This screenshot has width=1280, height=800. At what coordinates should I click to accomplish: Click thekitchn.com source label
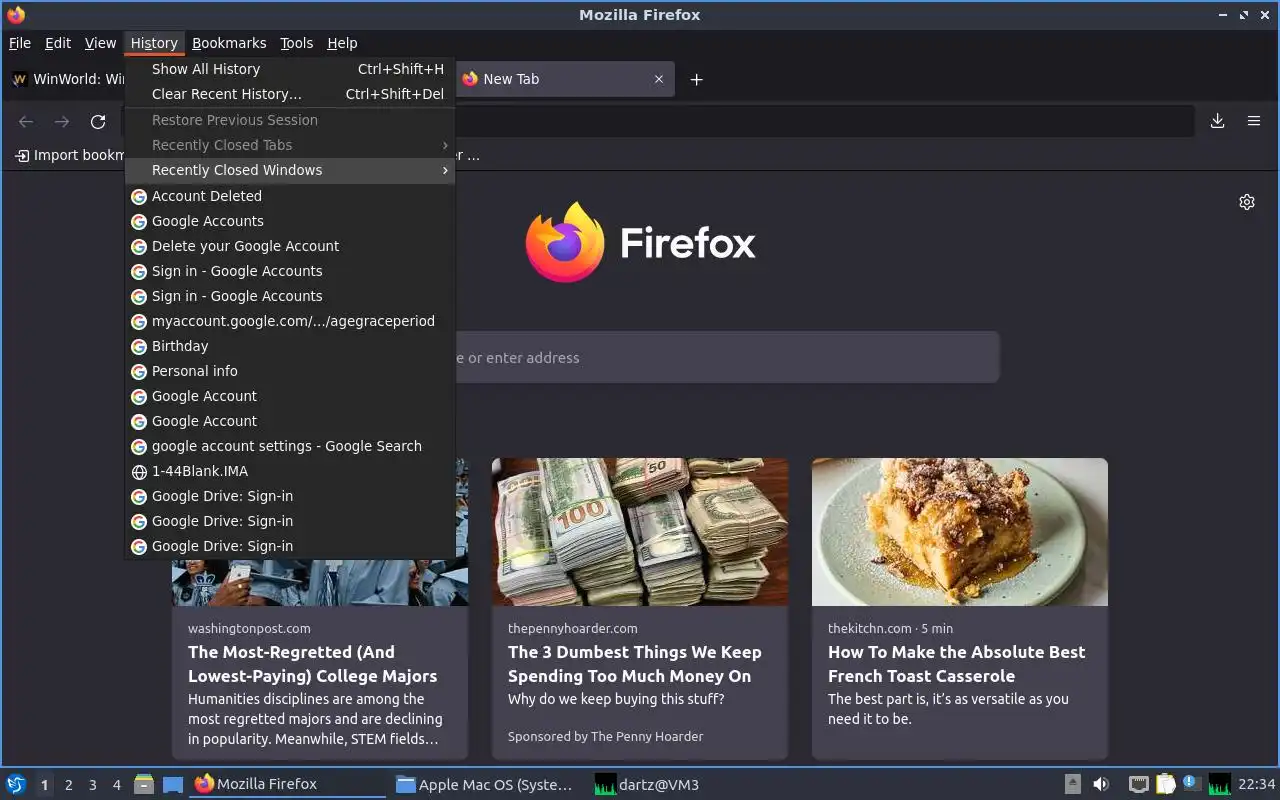point(869,629)
